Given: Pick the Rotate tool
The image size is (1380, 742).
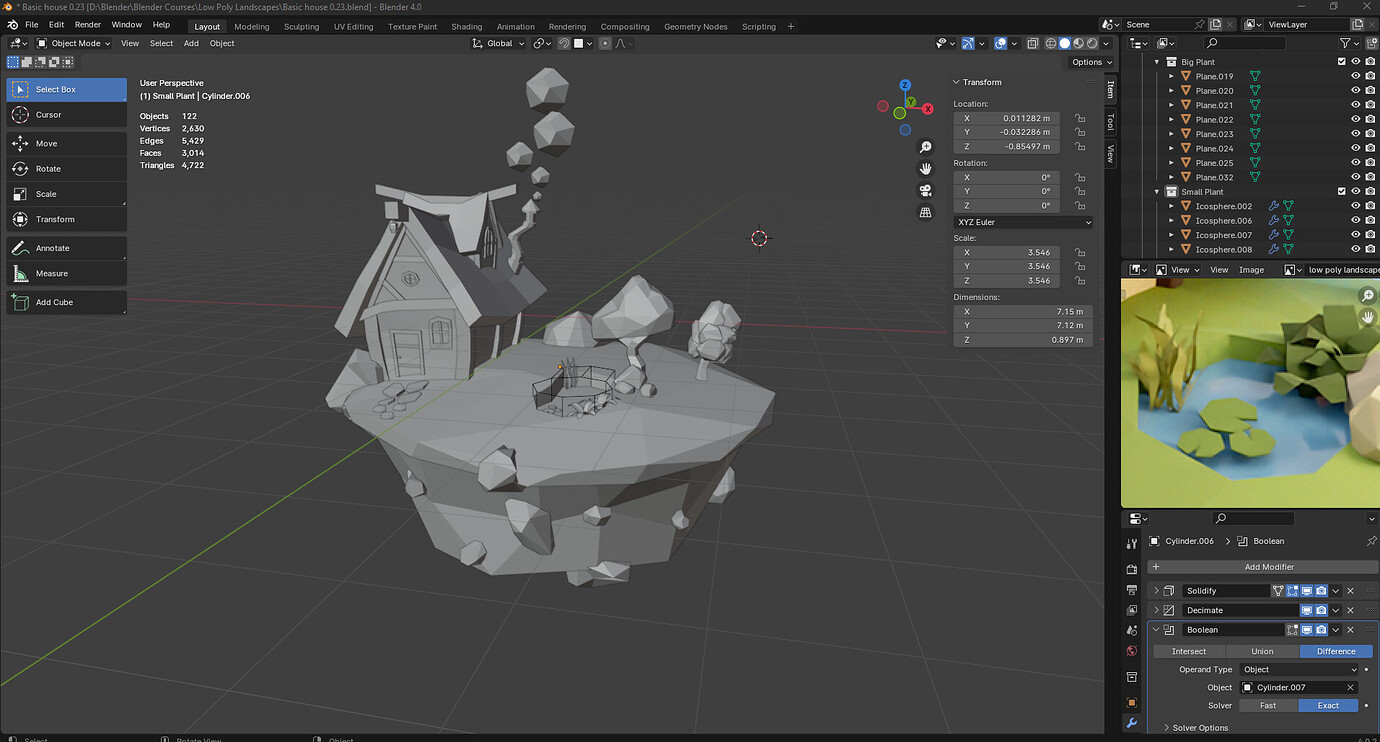Looking at the screenshot, I should 67,169.
